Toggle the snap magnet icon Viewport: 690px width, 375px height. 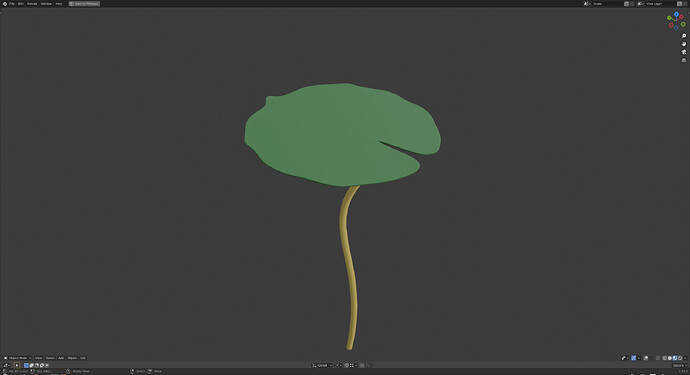[x=346, y=365]
